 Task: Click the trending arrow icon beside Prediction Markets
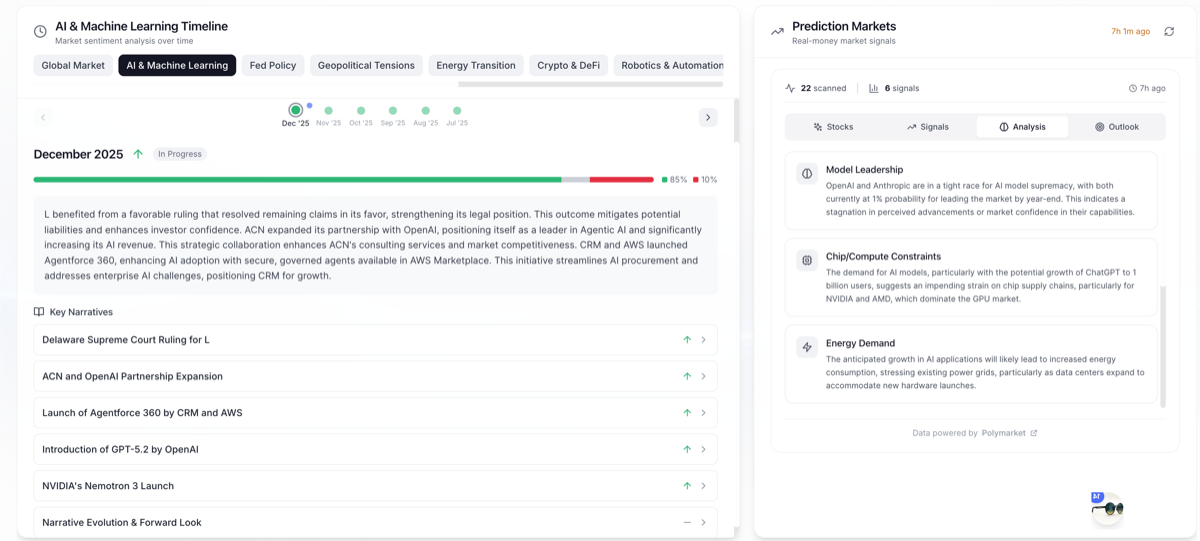point(777,32)
